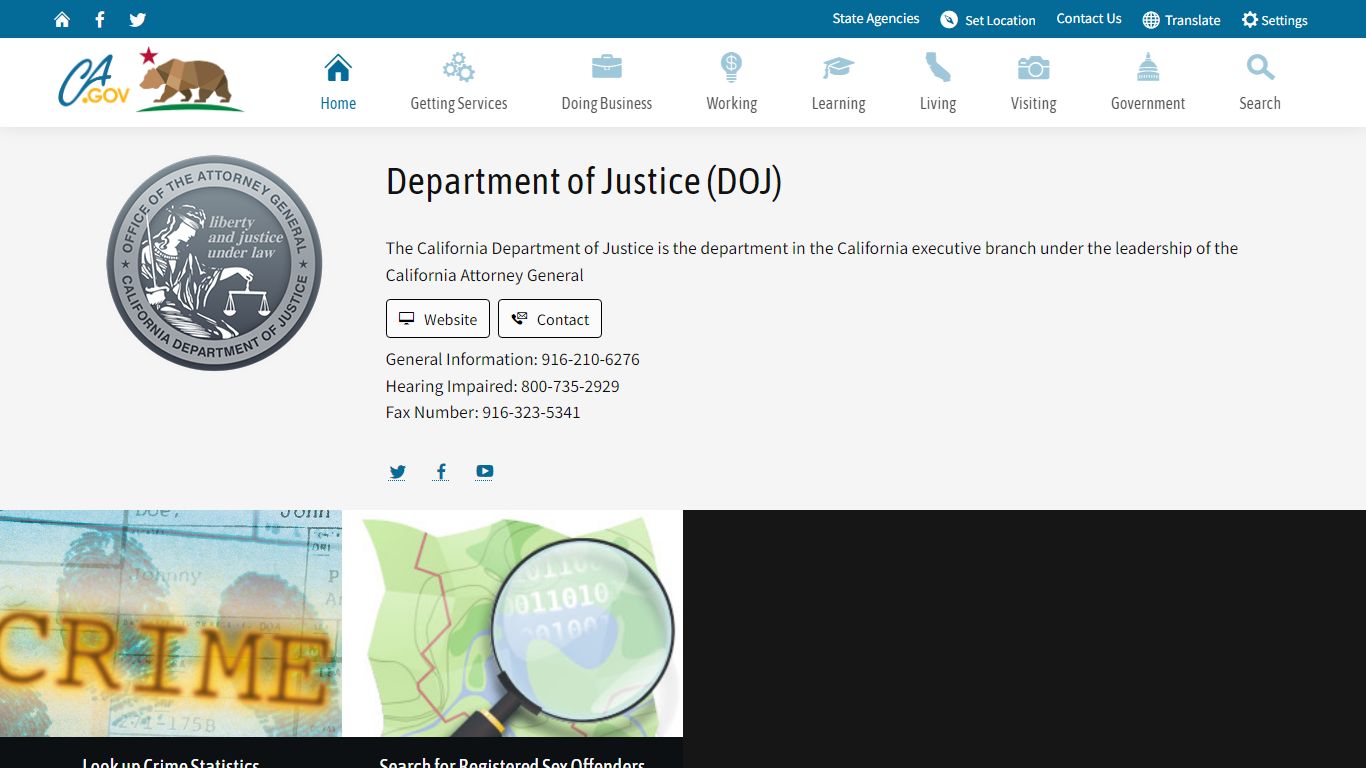
Task: Open the Living California map menu
Action: tap(938, 83)
